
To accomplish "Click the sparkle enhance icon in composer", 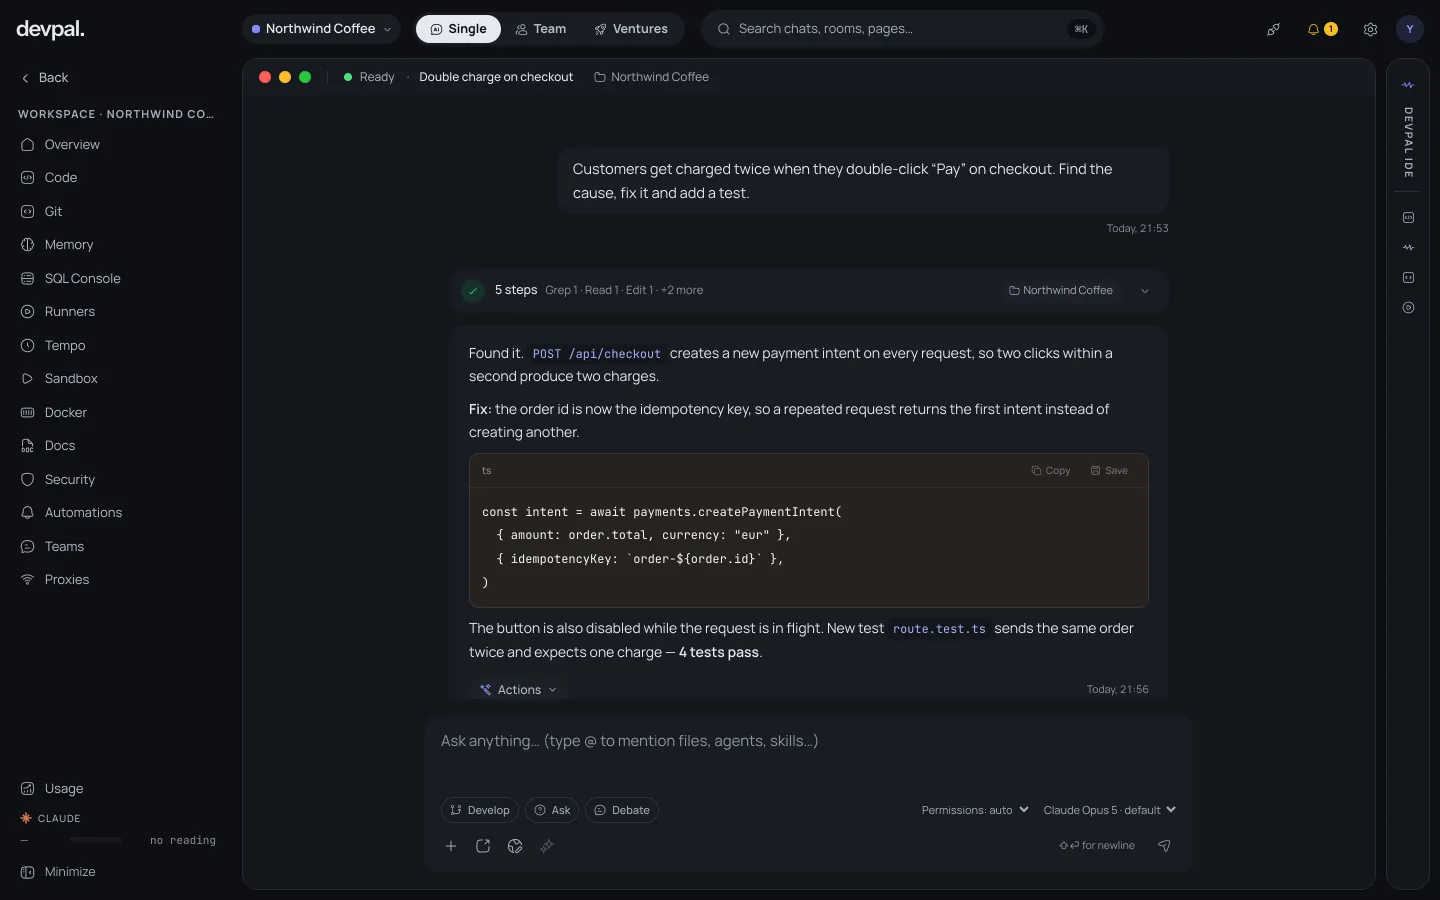I will tap(547, 847).
